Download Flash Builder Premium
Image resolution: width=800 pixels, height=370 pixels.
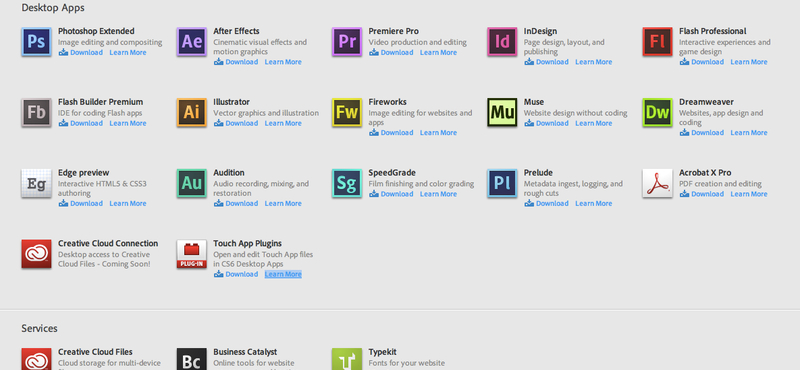click(81, 123)
